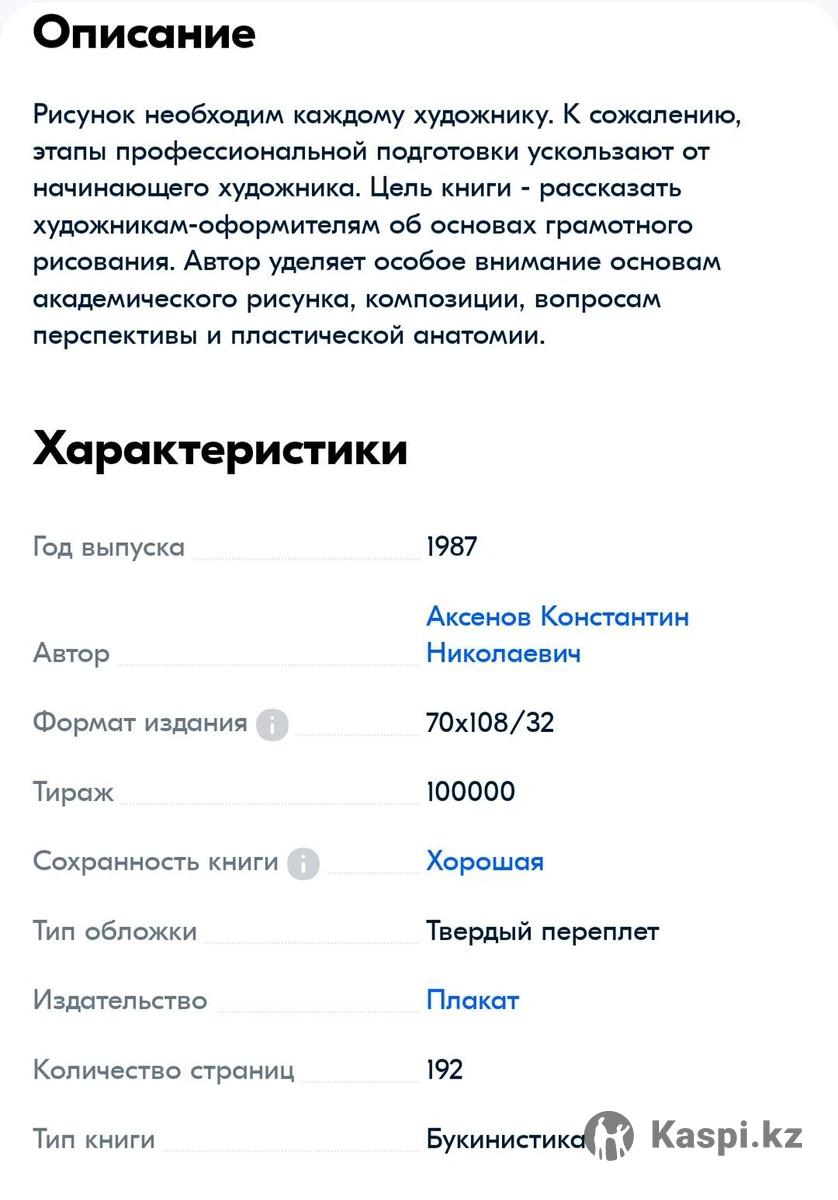This screenshot has height=1200, width=838.
Task: Click the Год выпуска label
Action: (109, 548)
